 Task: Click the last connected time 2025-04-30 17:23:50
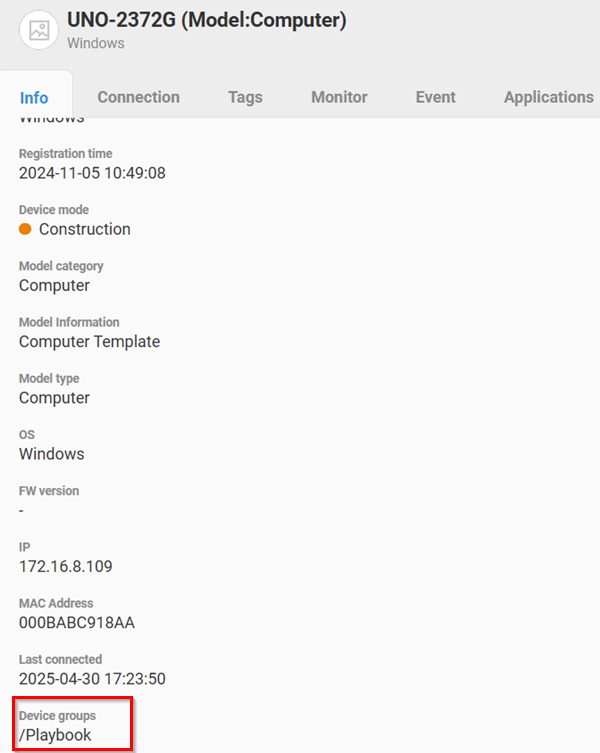92,679
